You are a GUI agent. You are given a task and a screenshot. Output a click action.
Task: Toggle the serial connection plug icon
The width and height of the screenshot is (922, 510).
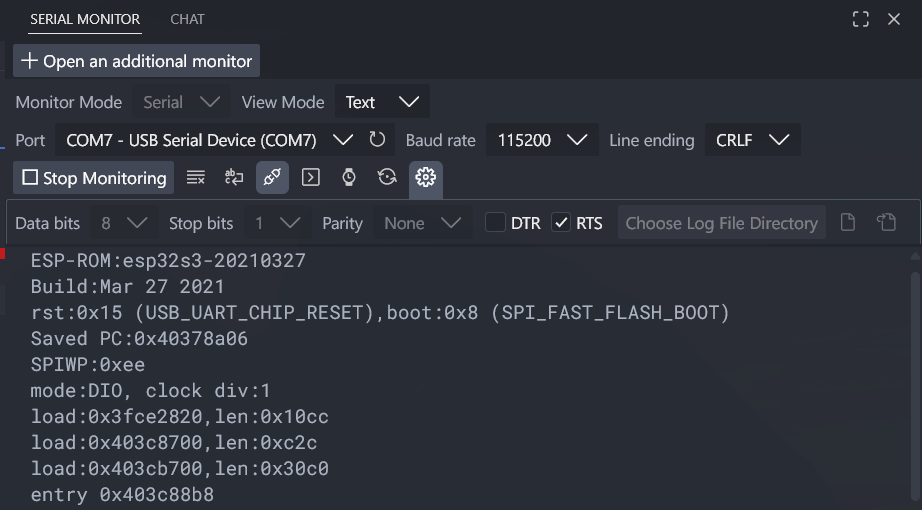pos(272,178)
